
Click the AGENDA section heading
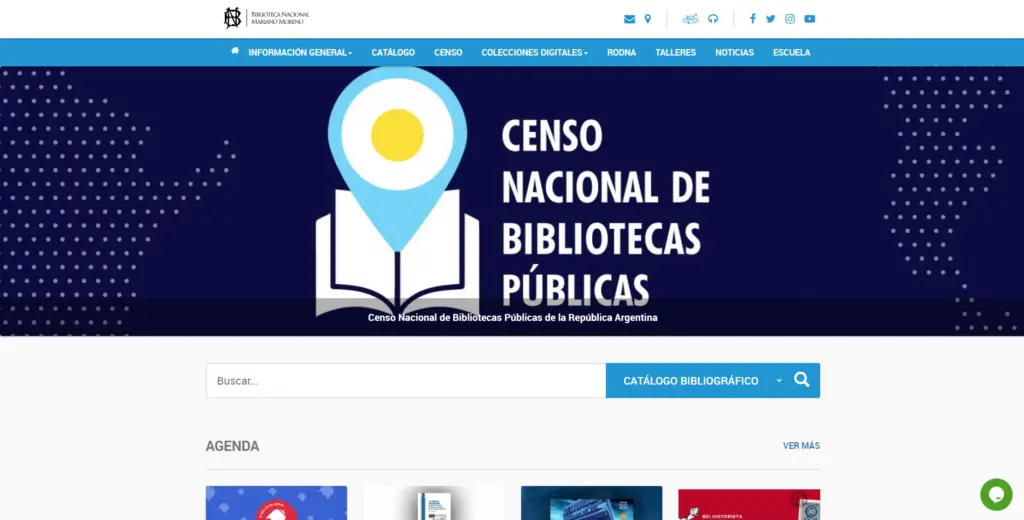(232, 446)
